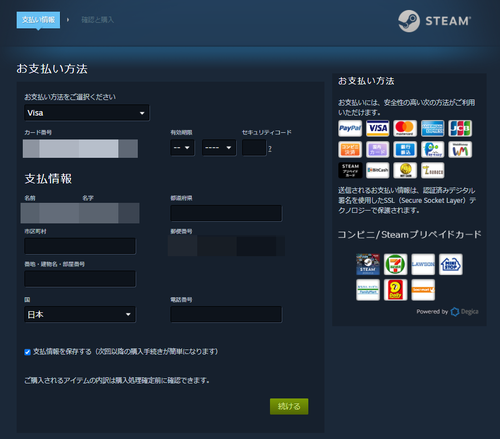Select the 確認と購入 step tab
500x439 pixels.
click(98, 20)
